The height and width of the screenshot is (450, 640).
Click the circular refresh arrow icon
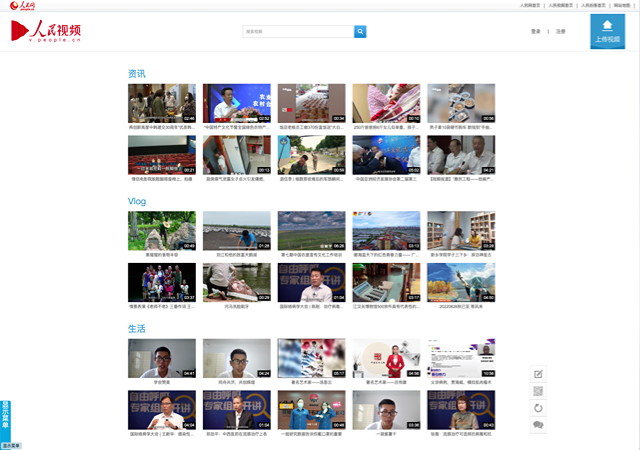pos(538,408)
